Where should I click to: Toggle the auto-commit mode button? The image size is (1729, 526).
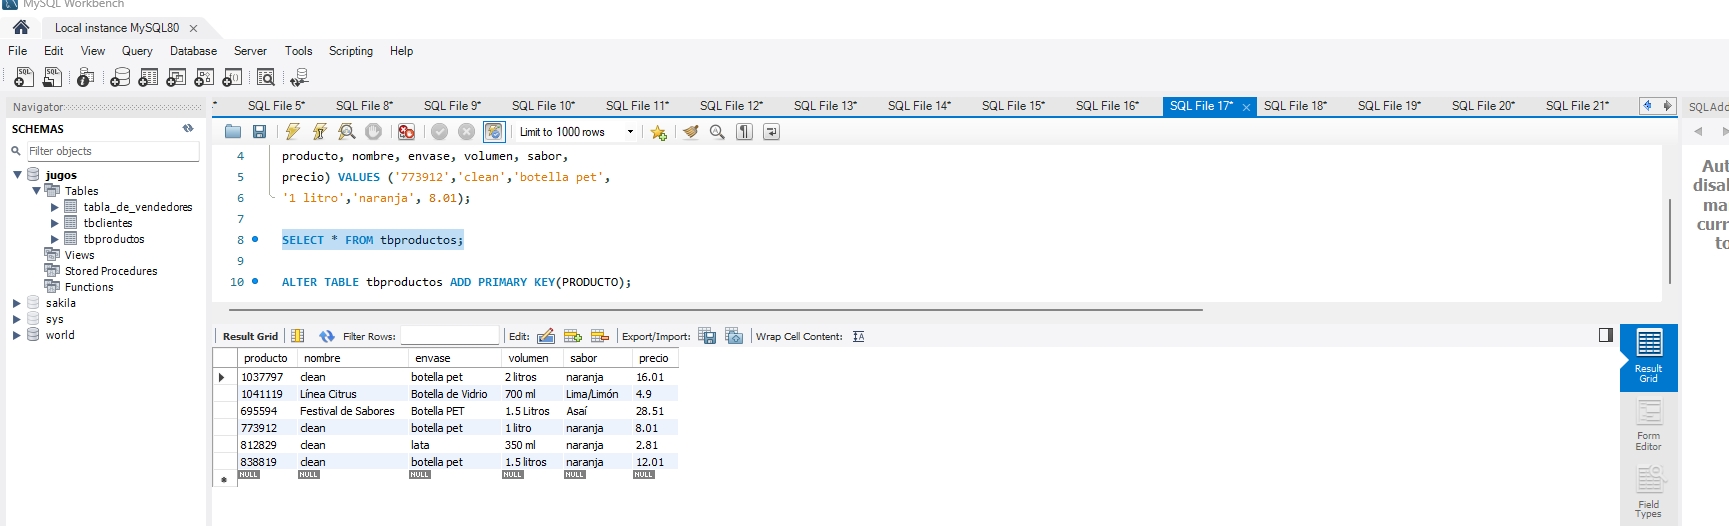494,131
